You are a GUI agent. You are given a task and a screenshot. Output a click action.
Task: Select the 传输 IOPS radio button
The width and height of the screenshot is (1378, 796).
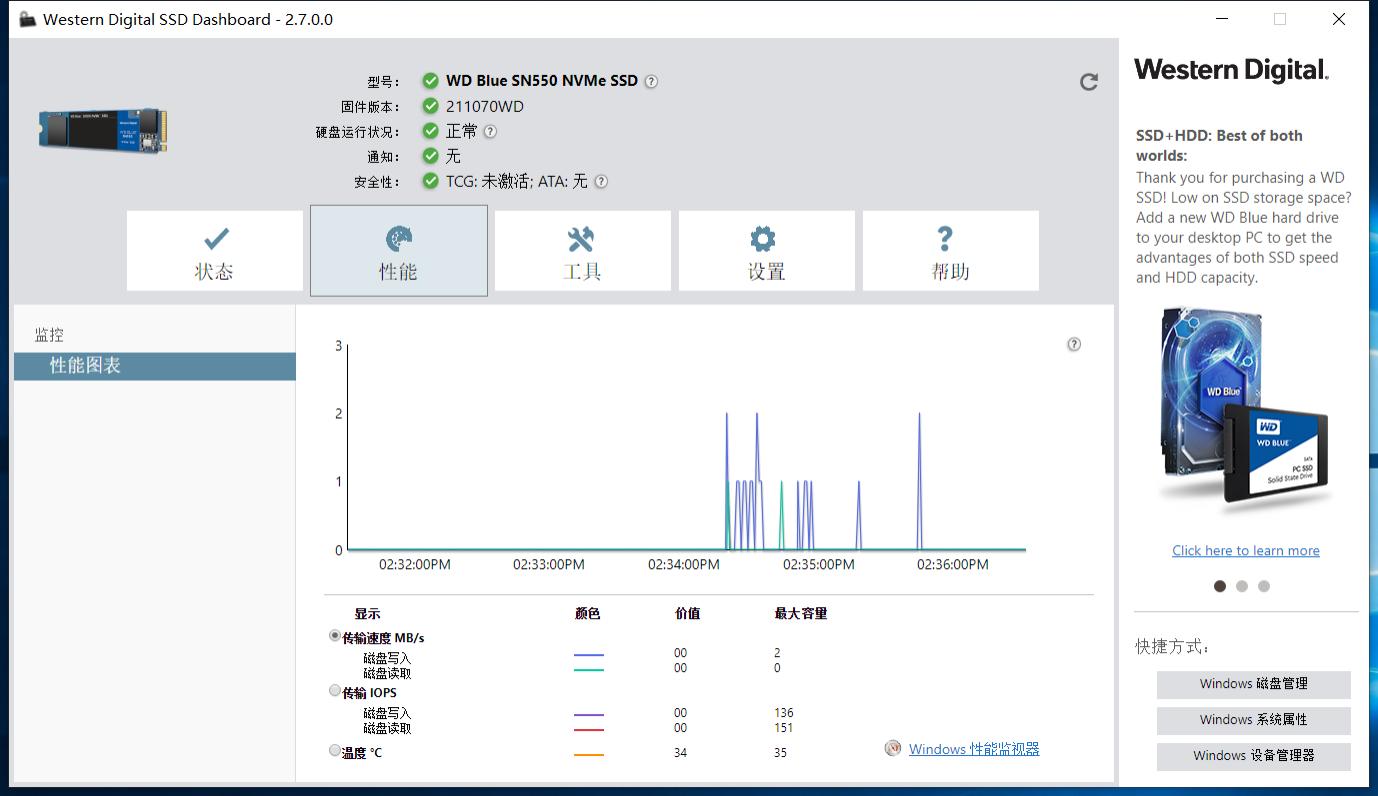point(335,691)
